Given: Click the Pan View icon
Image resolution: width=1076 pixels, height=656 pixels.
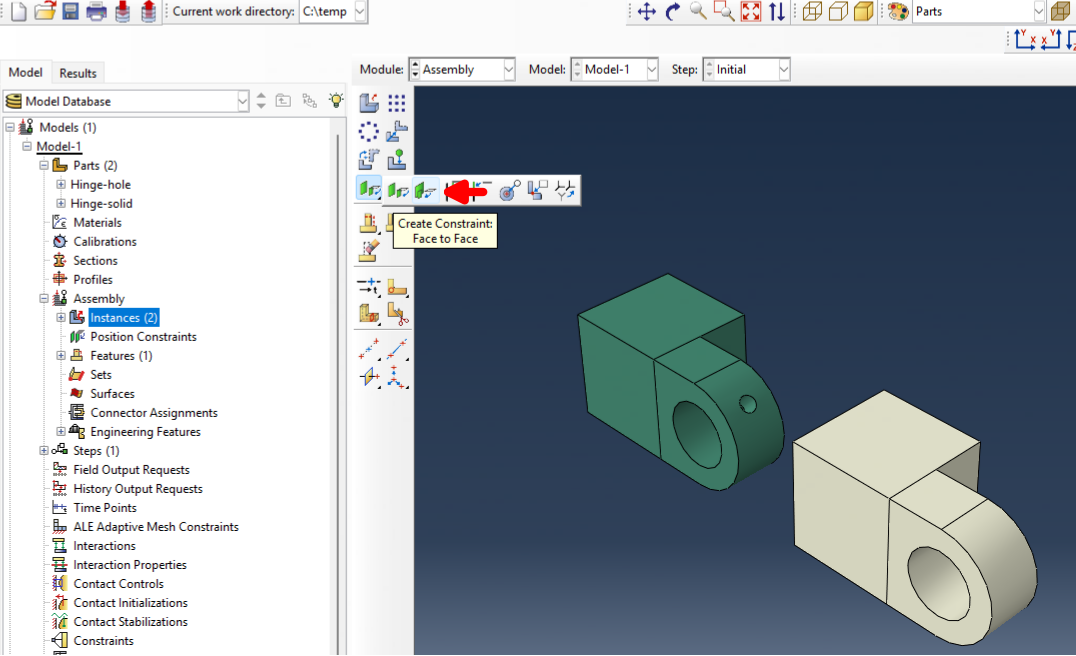Looking at the screenshot, I should 646,12.
